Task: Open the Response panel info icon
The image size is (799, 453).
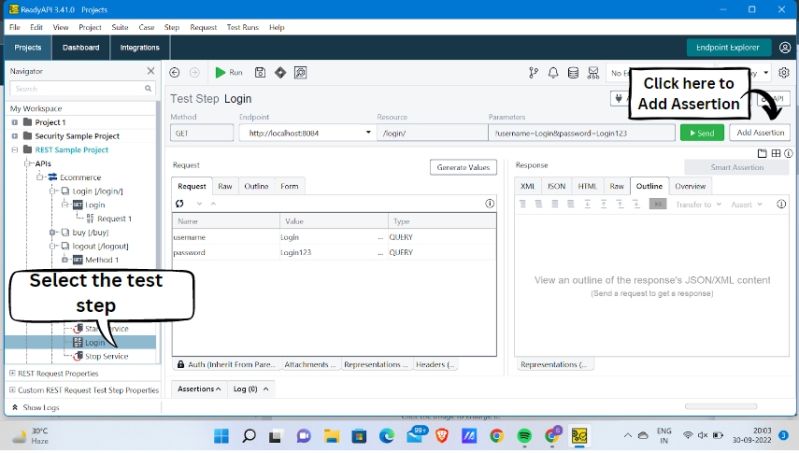Action: [781, 204]
